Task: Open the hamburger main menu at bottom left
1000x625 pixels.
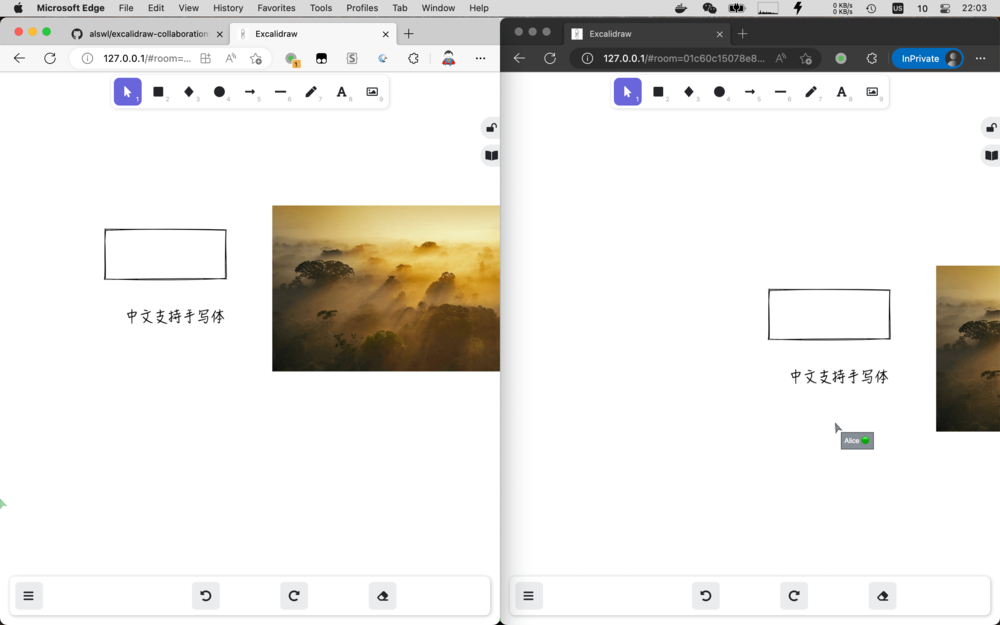Action: pyautogui.click(x=28, y=595)
